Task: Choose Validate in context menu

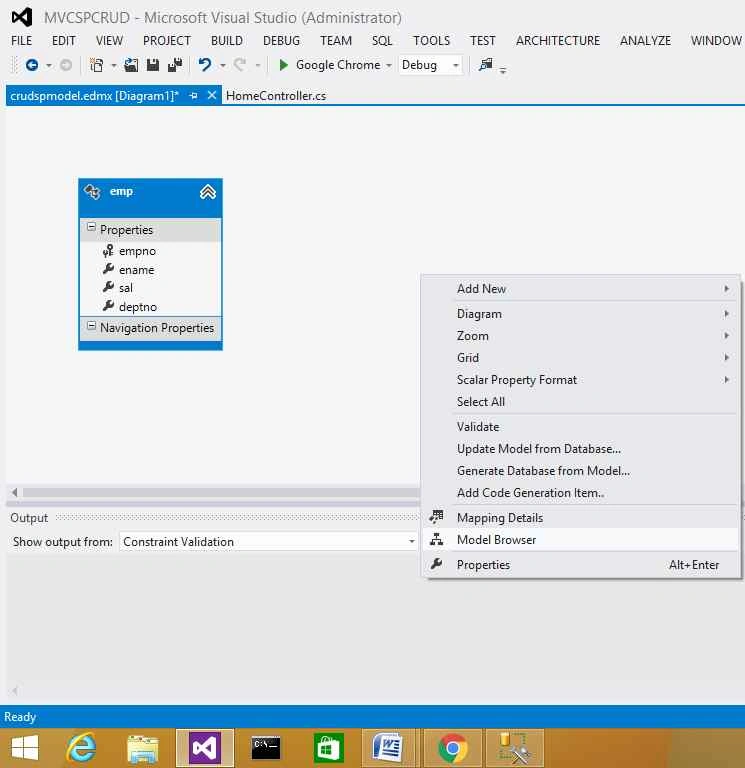Action: [x=580, y=427]
